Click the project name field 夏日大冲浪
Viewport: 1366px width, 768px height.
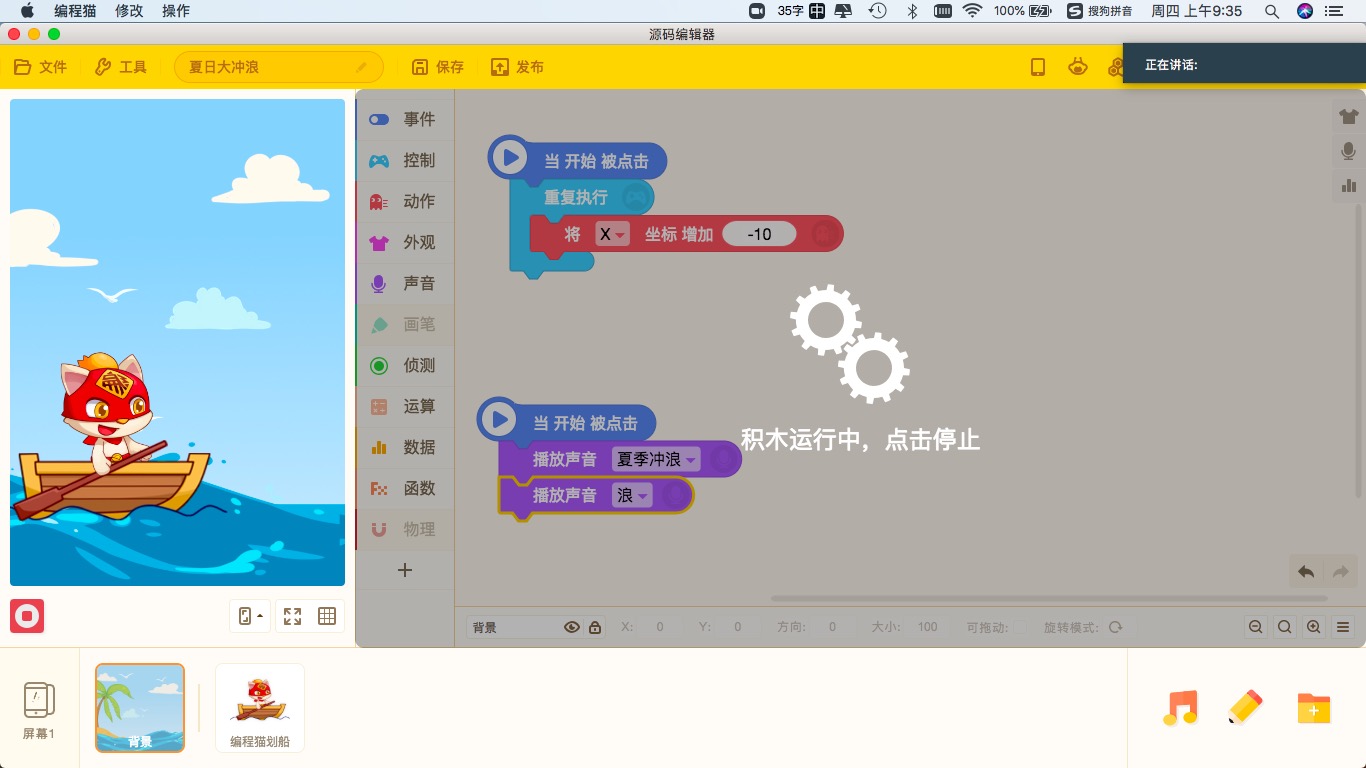278,67
